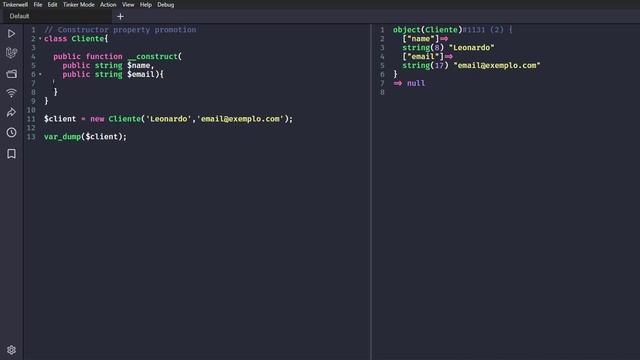Click 'string(17)' output line
This screenshot has width=640, height=360.
[x=471, y=65]
